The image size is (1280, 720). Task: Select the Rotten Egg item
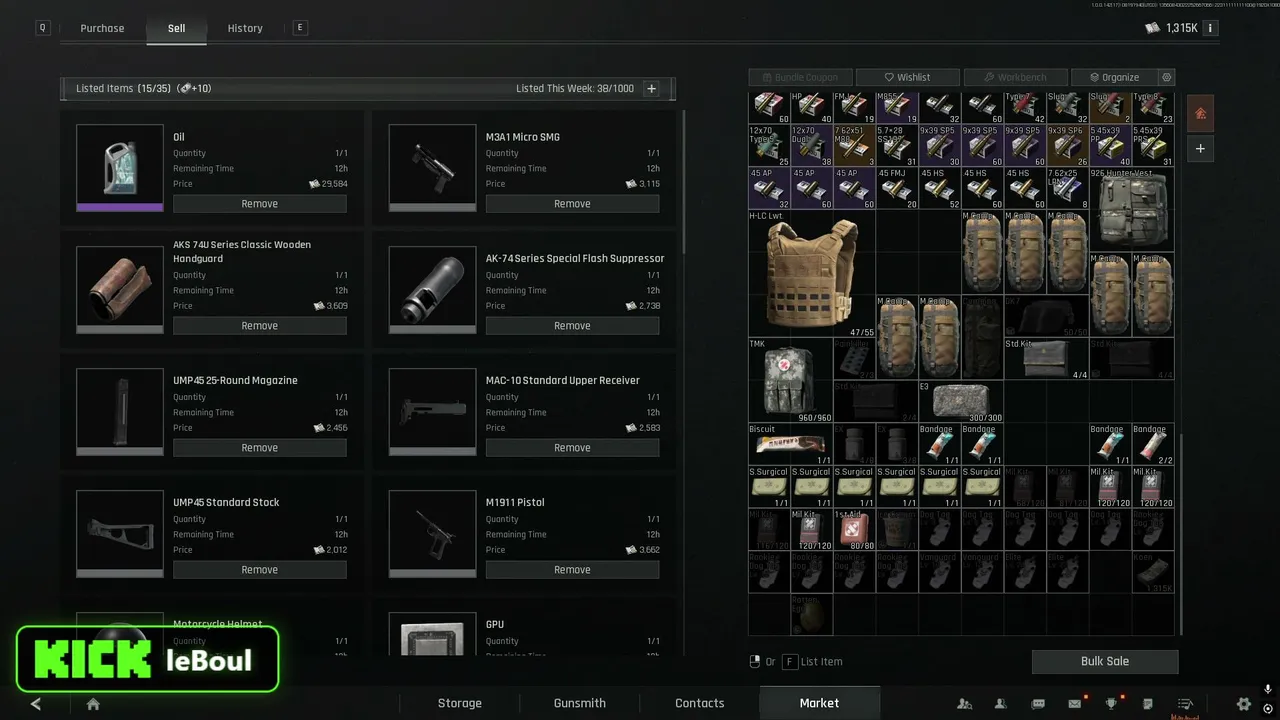coord(812,614)
